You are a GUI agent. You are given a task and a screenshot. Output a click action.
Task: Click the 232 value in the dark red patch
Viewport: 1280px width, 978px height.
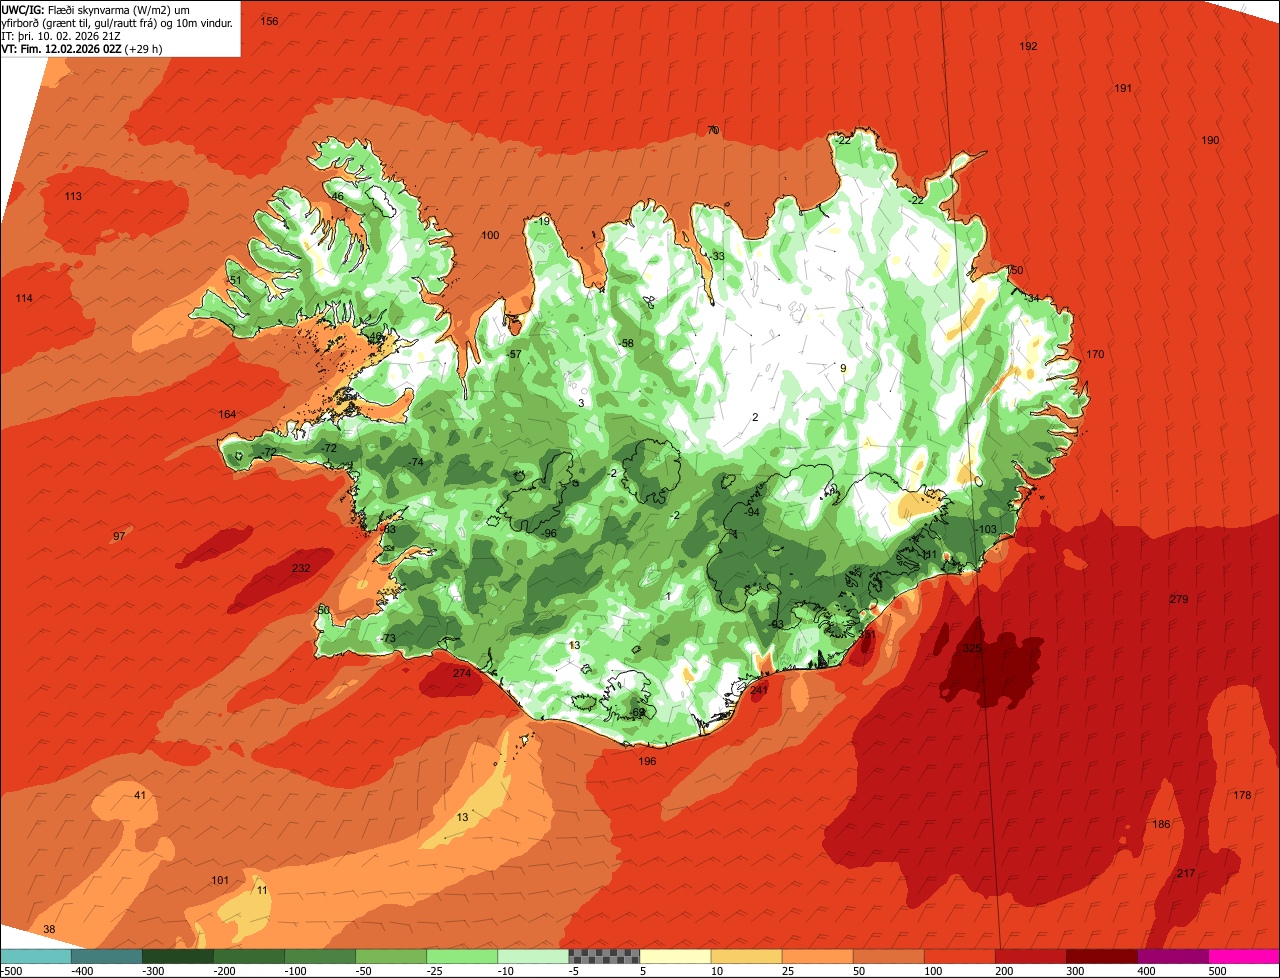(x=300, y=568)
